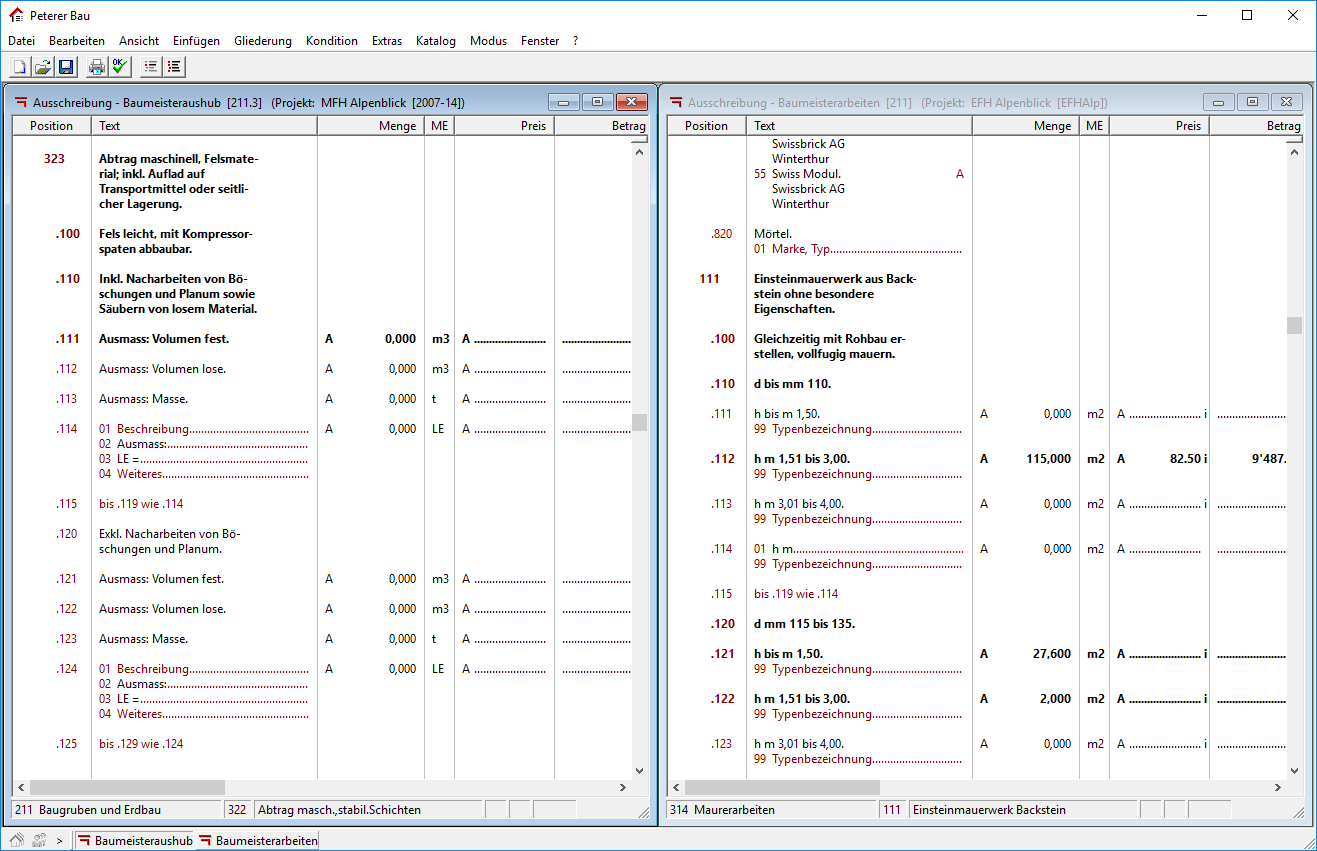Image resolution: width=1317 pixels, height=851 pixels.
Task: Click status field '314 Maurerarbeiten'
Action: point(772,810)
